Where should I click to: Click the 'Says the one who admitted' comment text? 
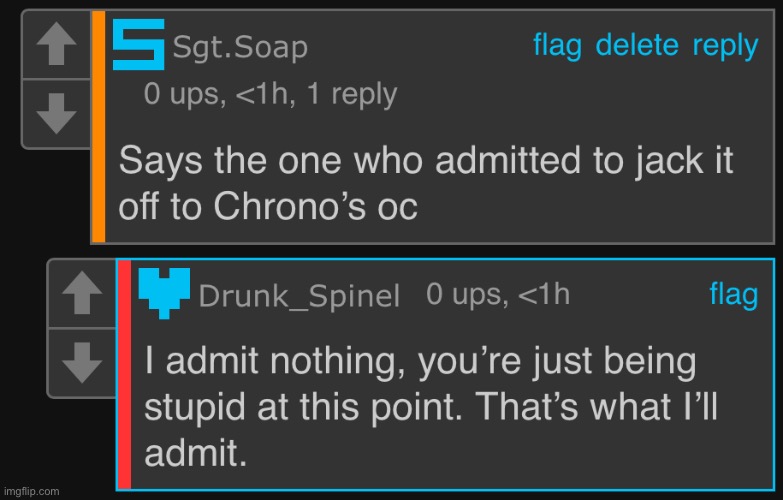click(425, 183)
